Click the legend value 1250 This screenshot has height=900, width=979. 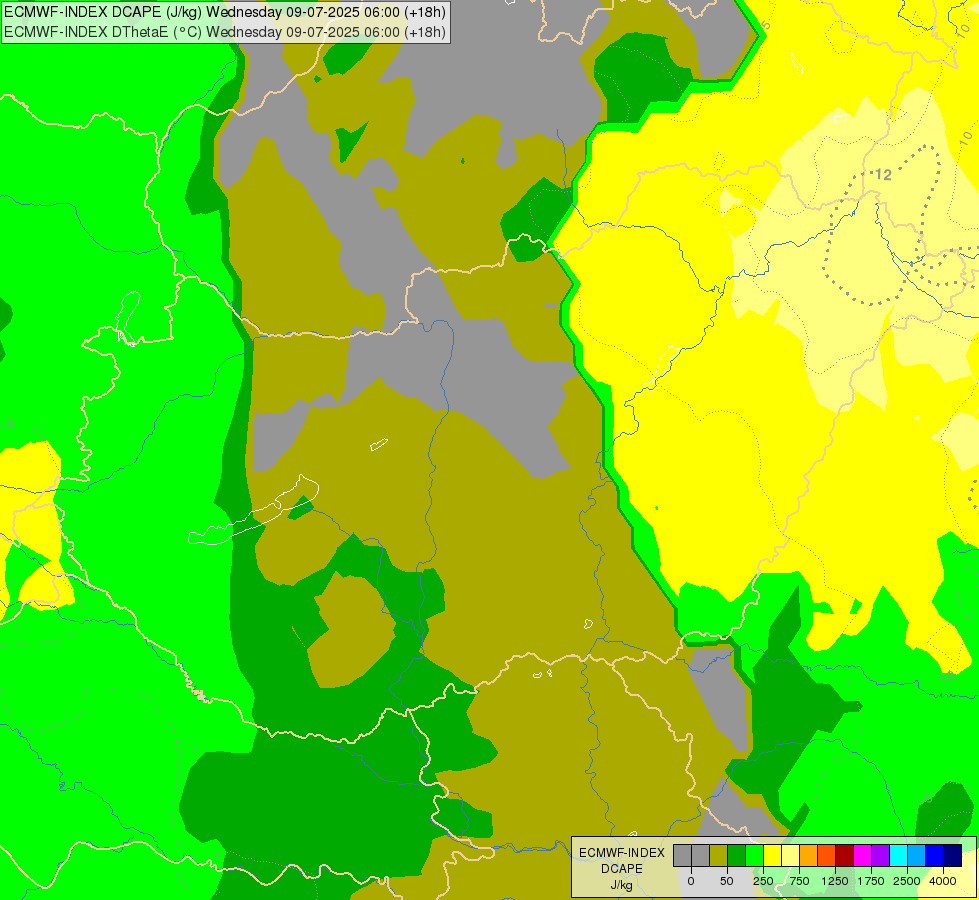835,881
